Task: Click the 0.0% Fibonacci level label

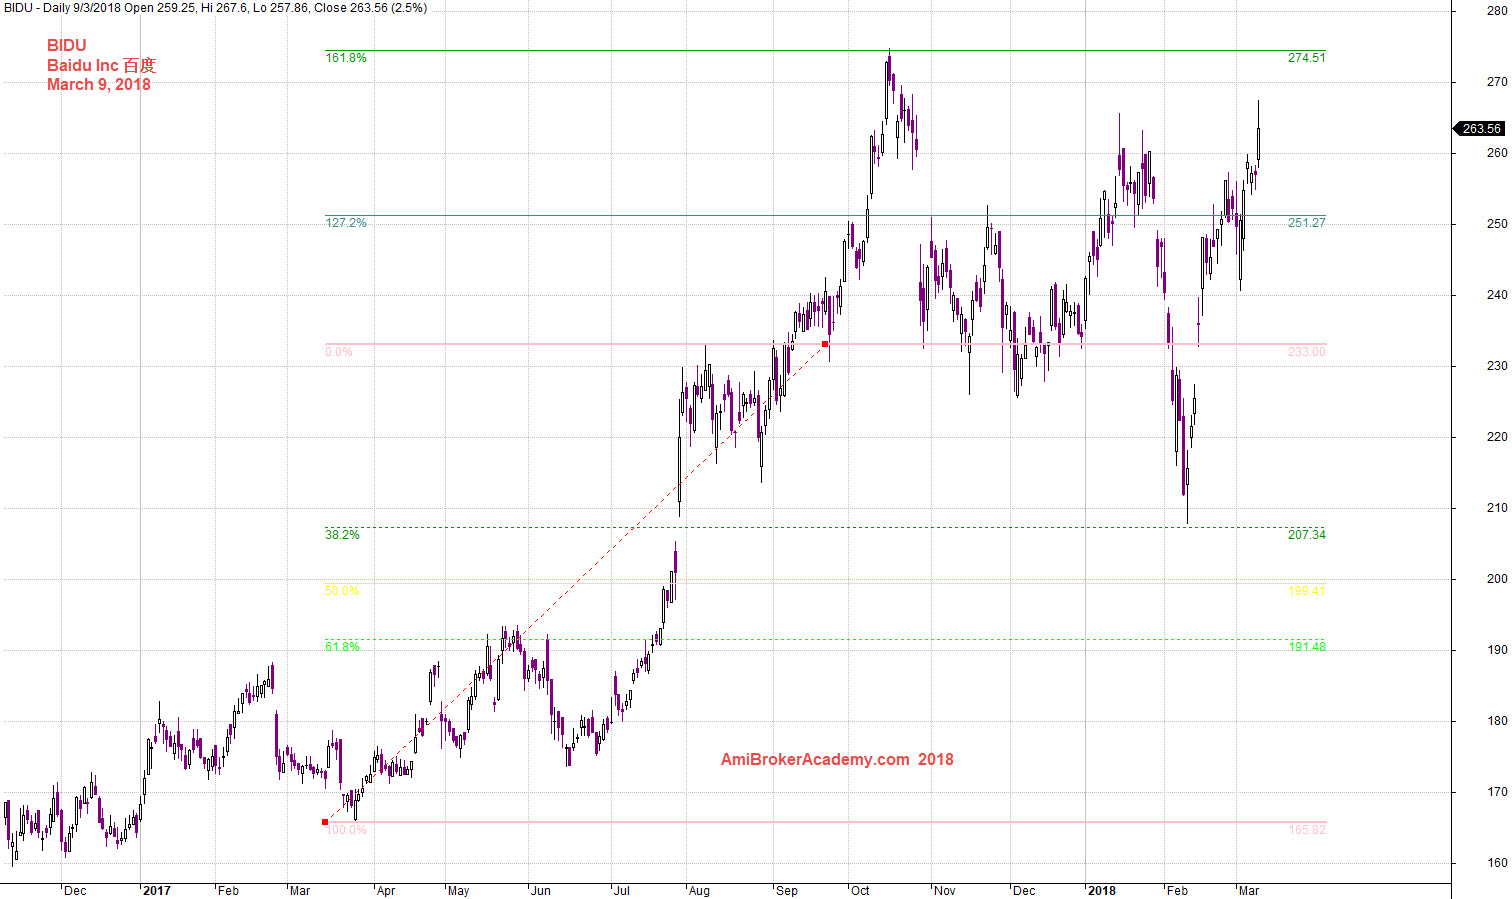Action: coord(339,352)
